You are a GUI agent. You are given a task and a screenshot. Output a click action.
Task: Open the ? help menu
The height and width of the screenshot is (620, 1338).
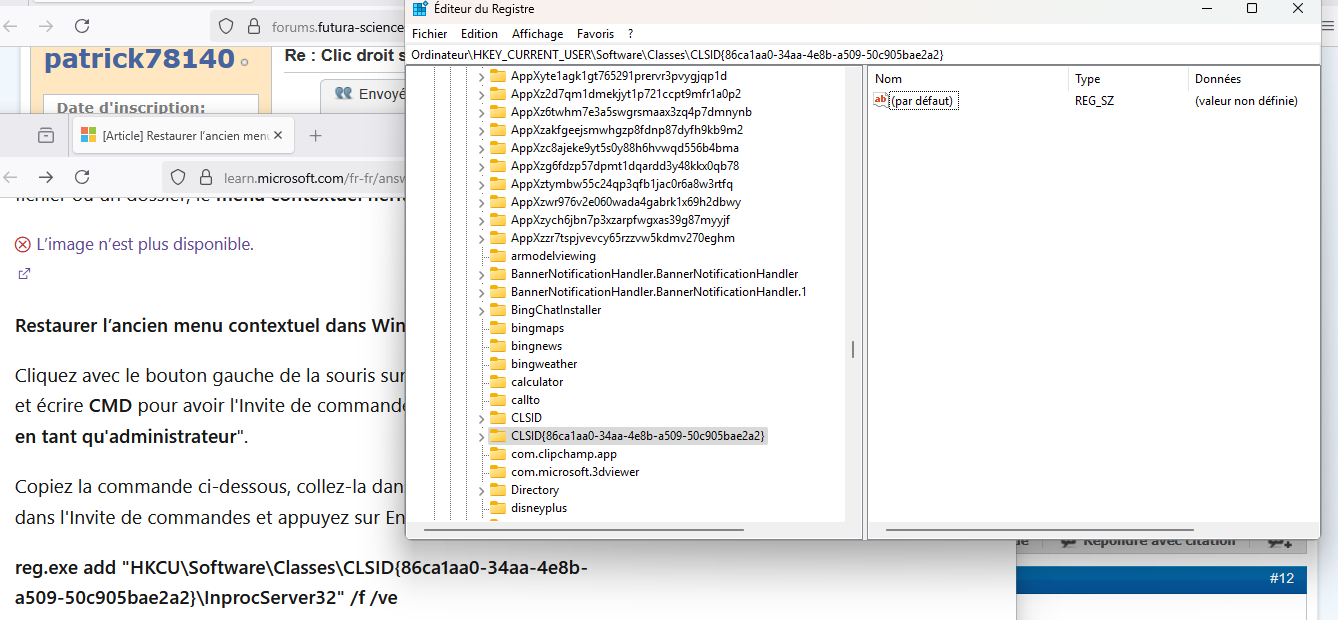pos(630,34)
